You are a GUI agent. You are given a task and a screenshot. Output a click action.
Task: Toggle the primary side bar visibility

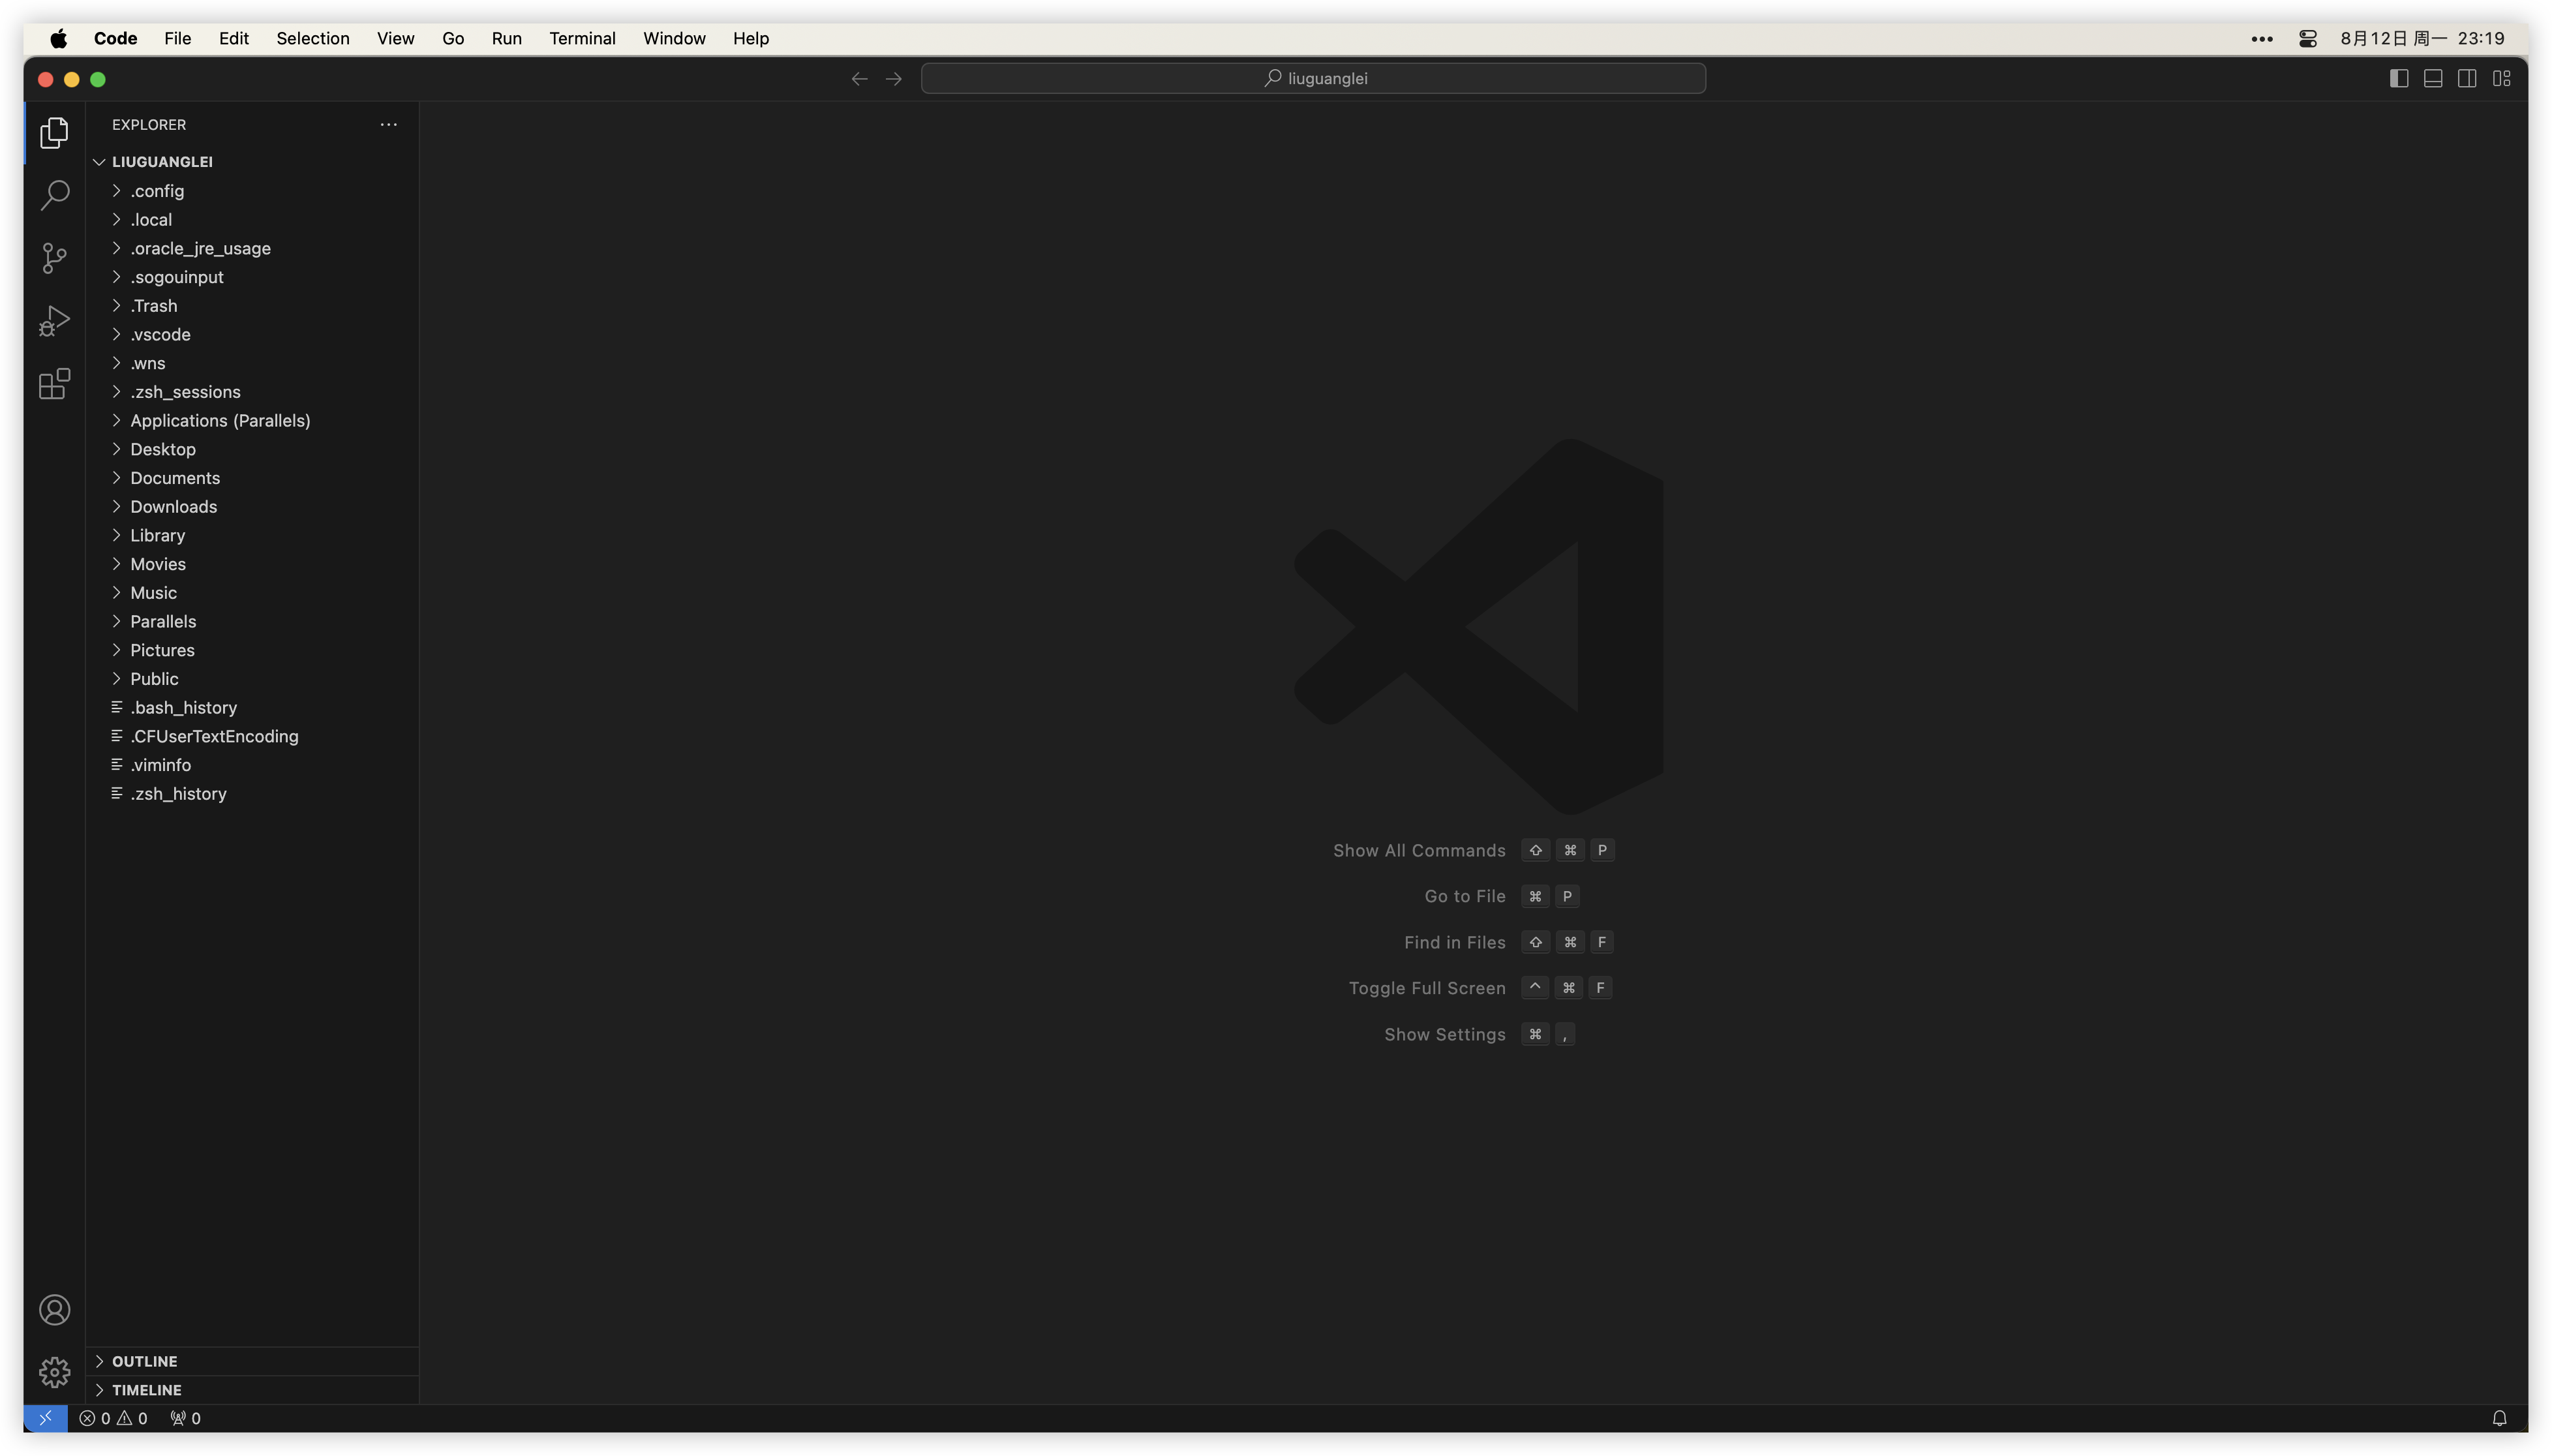2398,78
